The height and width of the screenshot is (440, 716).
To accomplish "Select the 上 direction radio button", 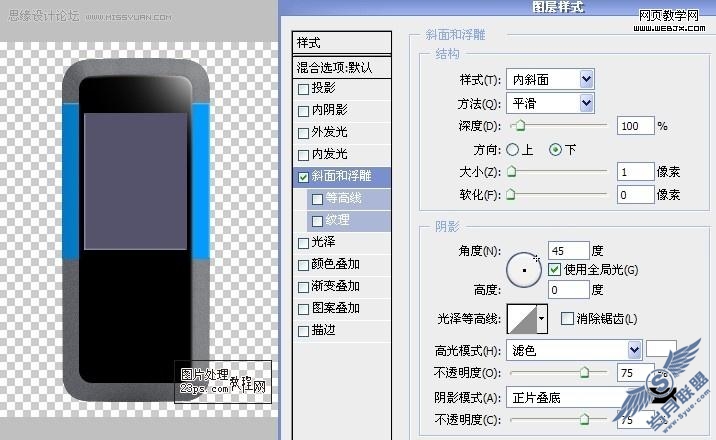I will pyautogui.click(x=512, y=149).
